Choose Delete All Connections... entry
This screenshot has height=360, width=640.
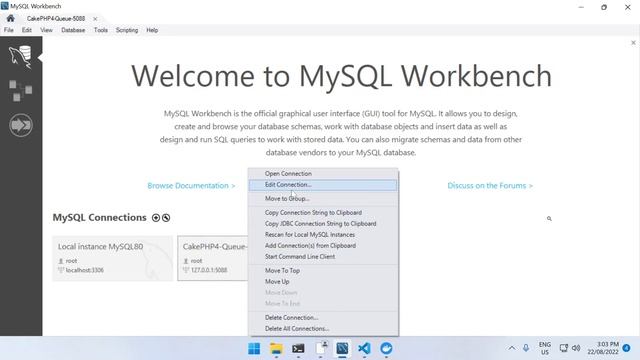tap(323, 329)
